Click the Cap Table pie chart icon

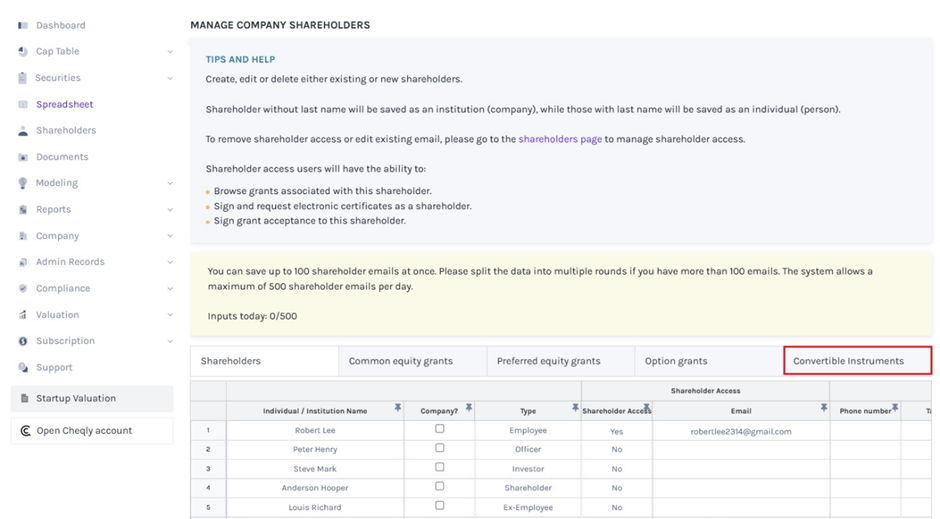pos(23,51)
